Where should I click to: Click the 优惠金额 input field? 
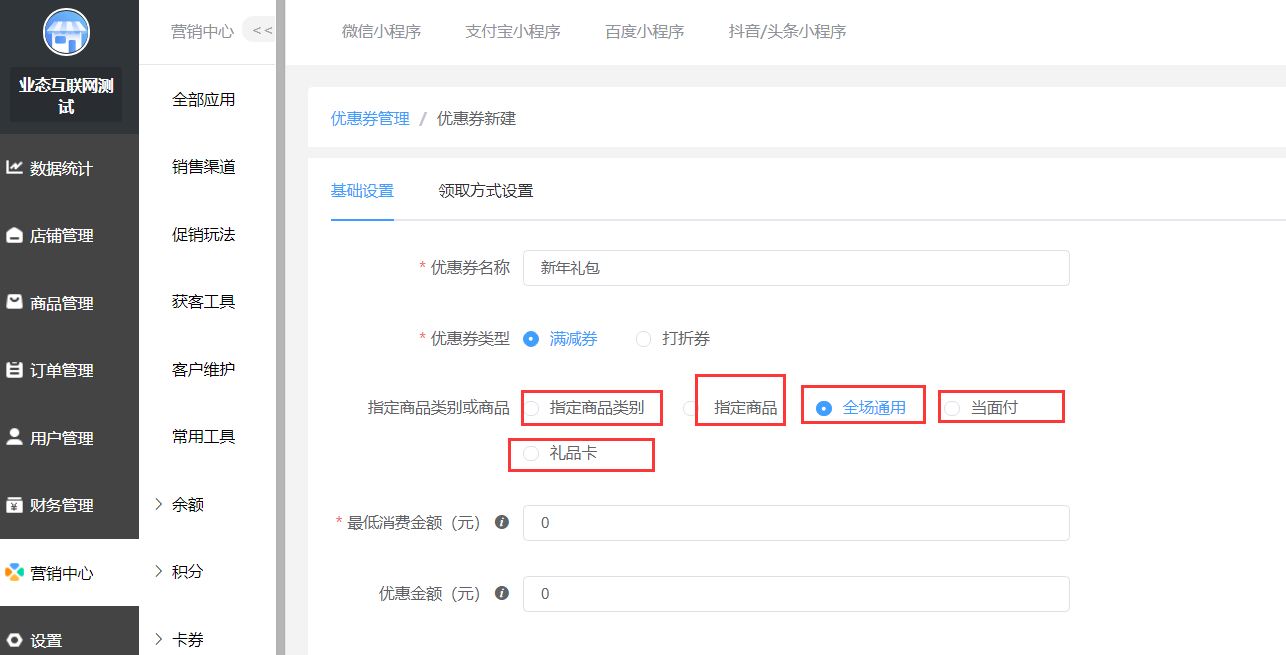[x=796, y=594]
